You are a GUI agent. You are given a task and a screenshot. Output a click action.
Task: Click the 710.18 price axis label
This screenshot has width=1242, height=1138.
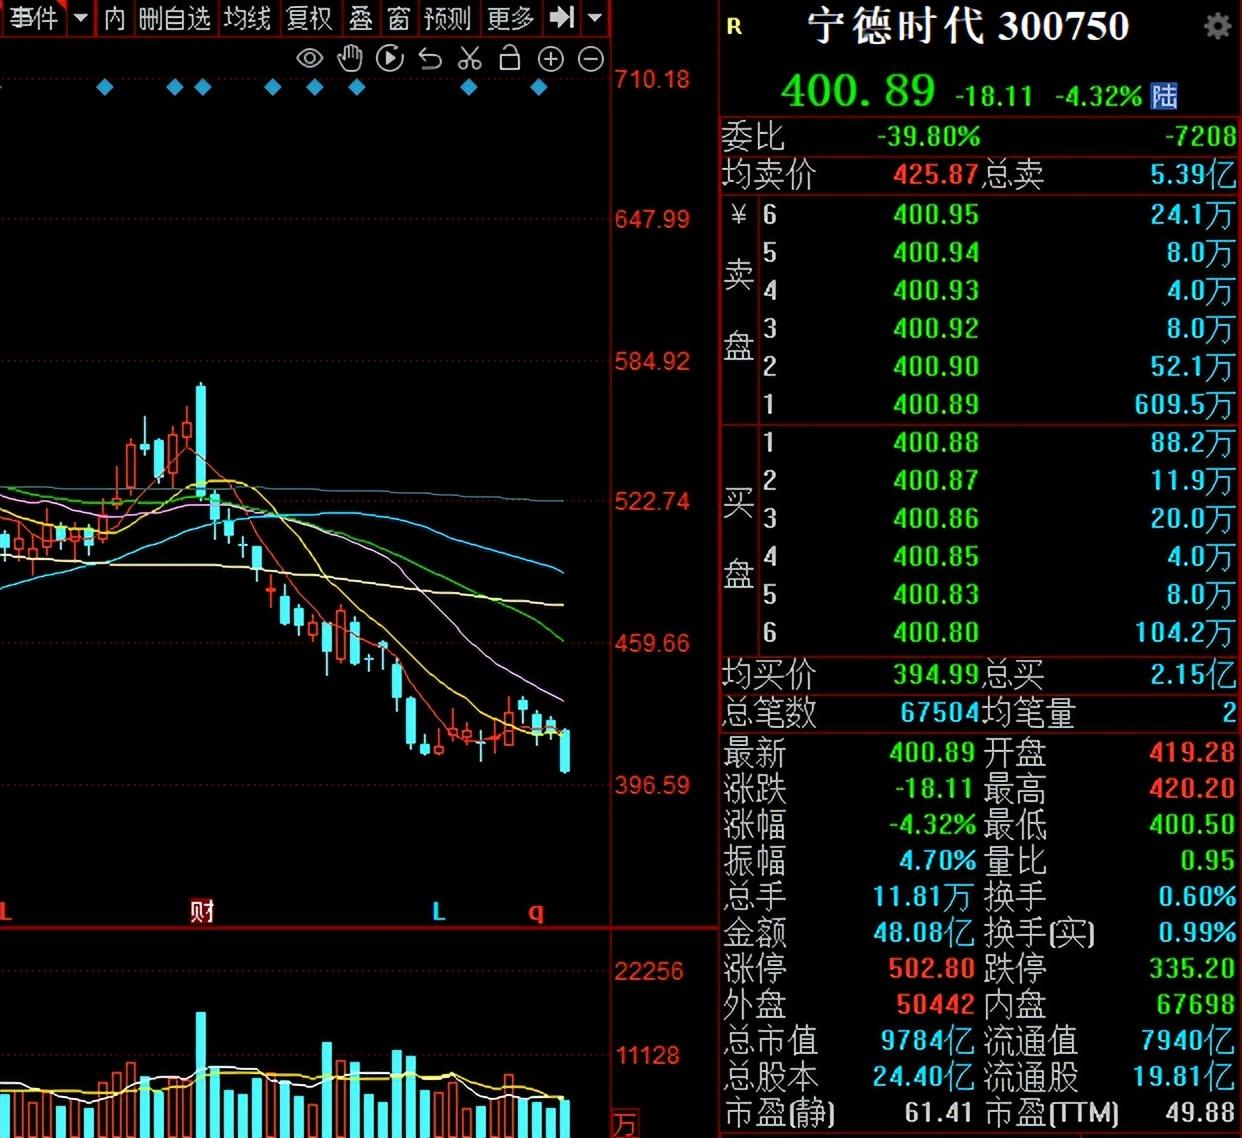652,79
